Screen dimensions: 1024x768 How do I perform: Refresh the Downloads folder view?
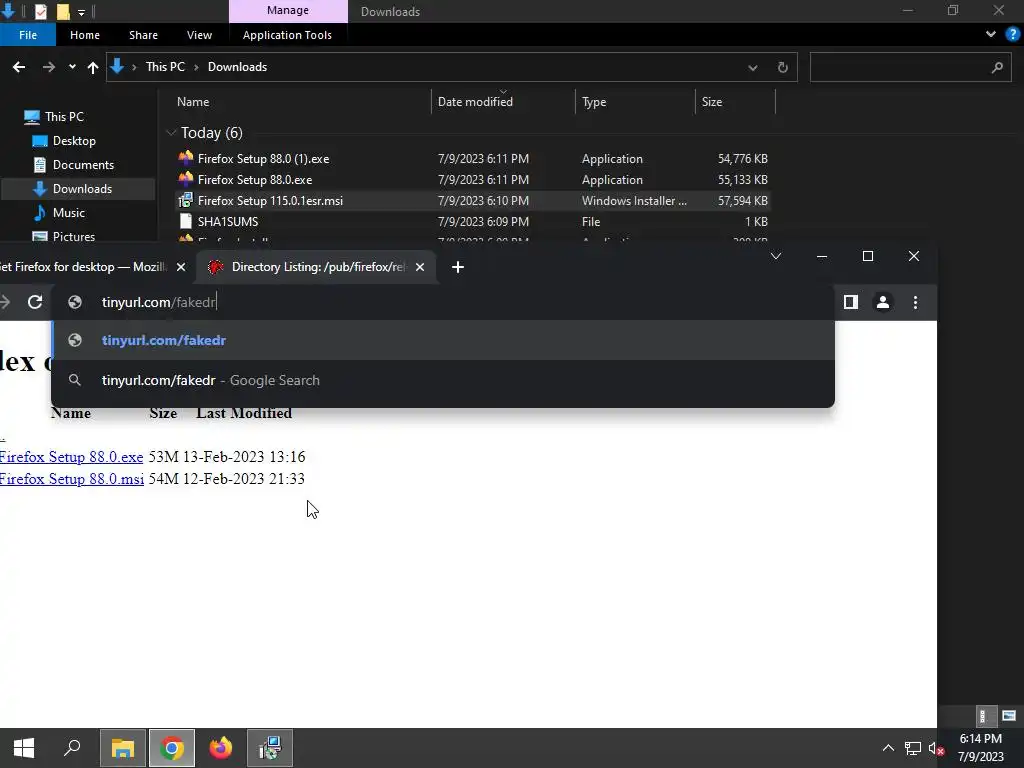pyautogui.click(x=782, y=67)
